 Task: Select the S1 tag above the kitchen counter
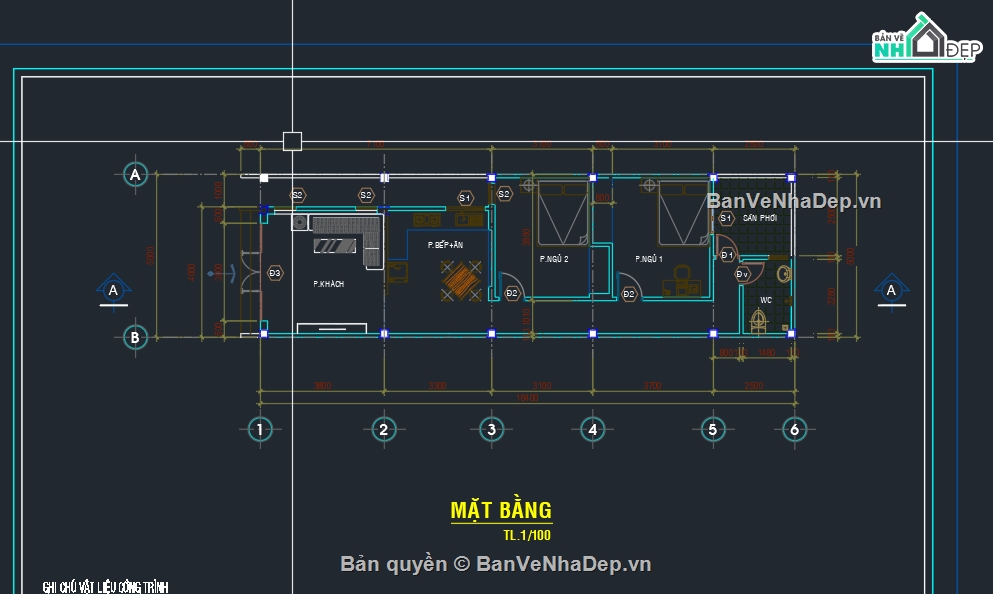click(465, 198)
